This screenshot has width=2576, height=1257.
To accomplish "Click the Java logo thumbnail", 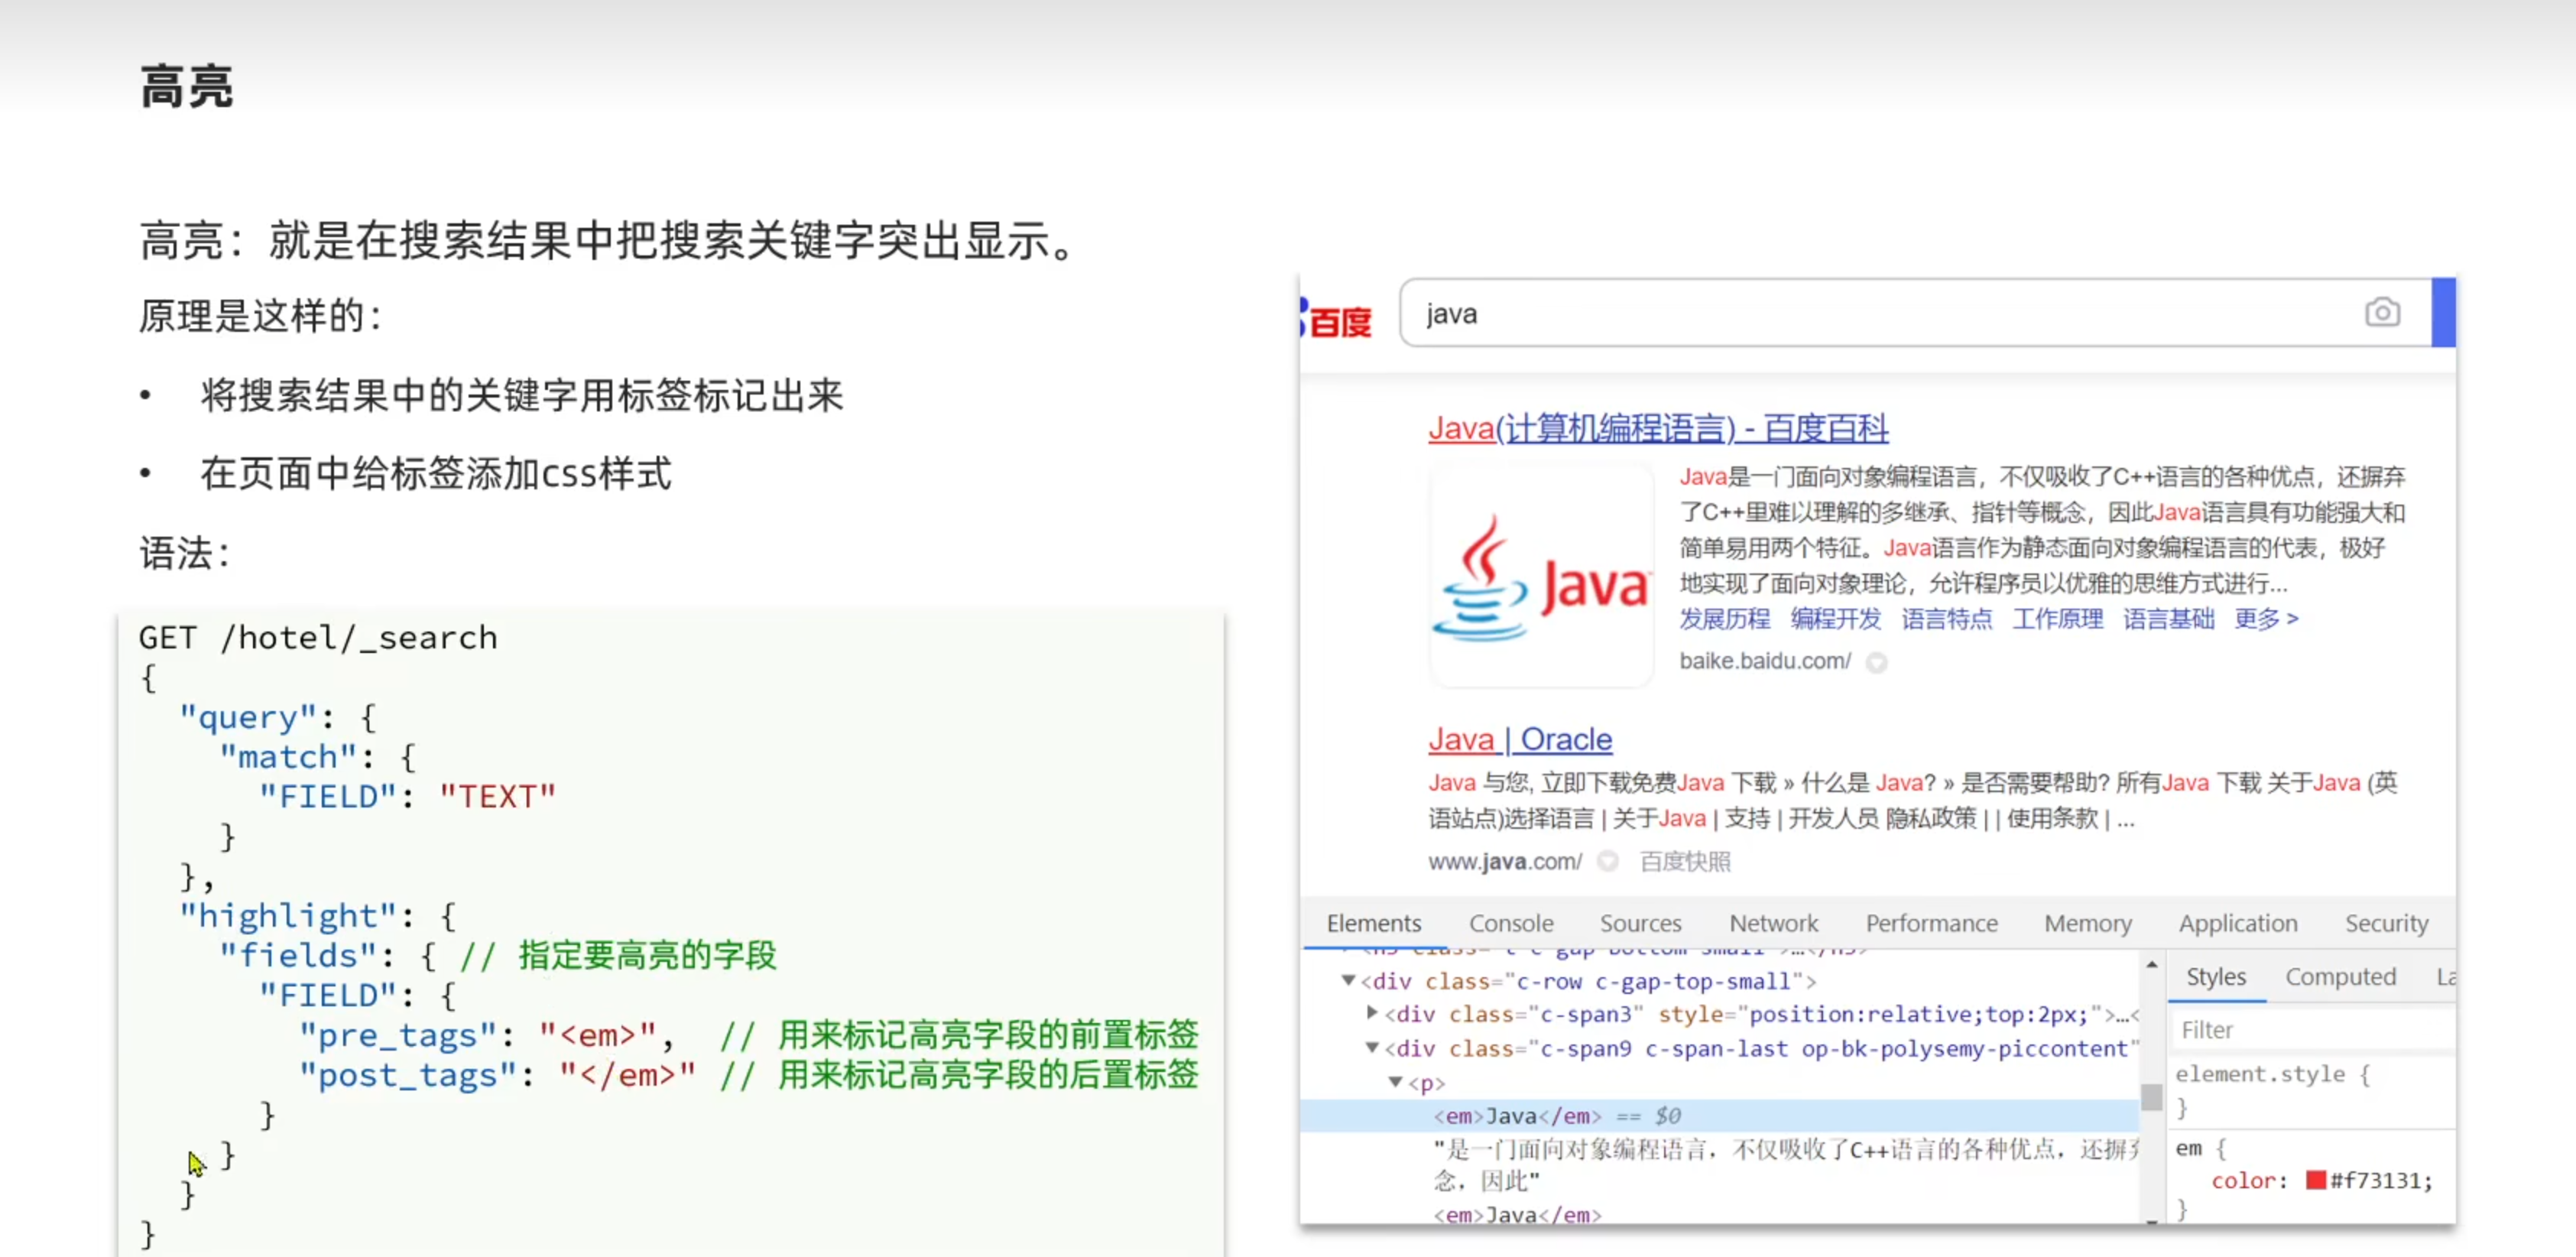I will tap(1541, 578).
